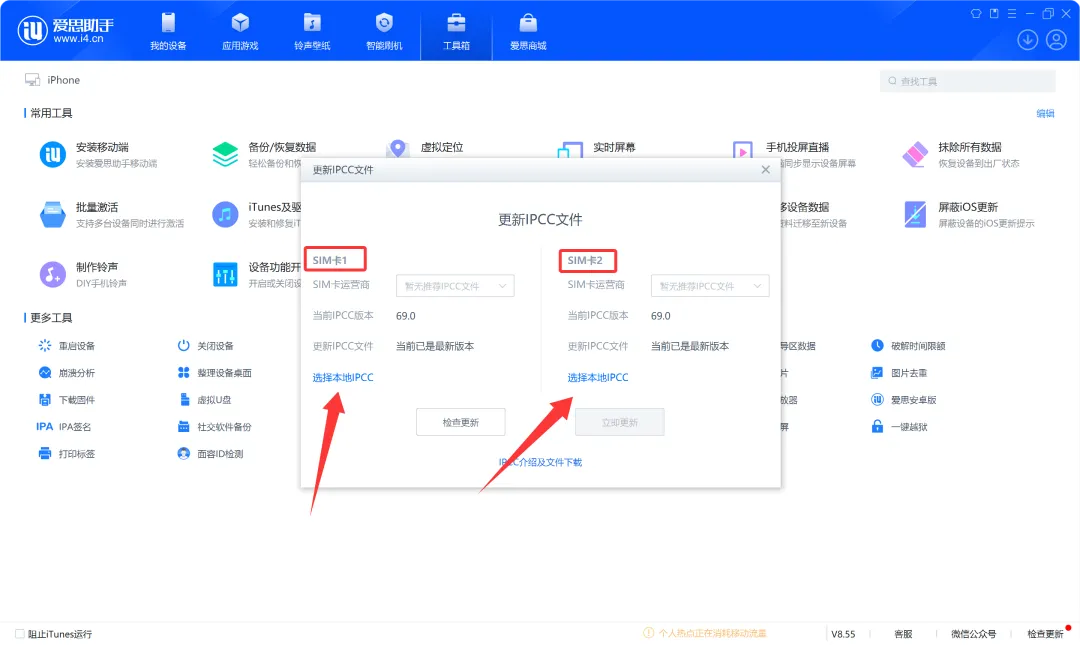Click the skin shirt icon in the title bar
The height and width of the screenshot is (645, 1080).
click(x=976, y=13)
